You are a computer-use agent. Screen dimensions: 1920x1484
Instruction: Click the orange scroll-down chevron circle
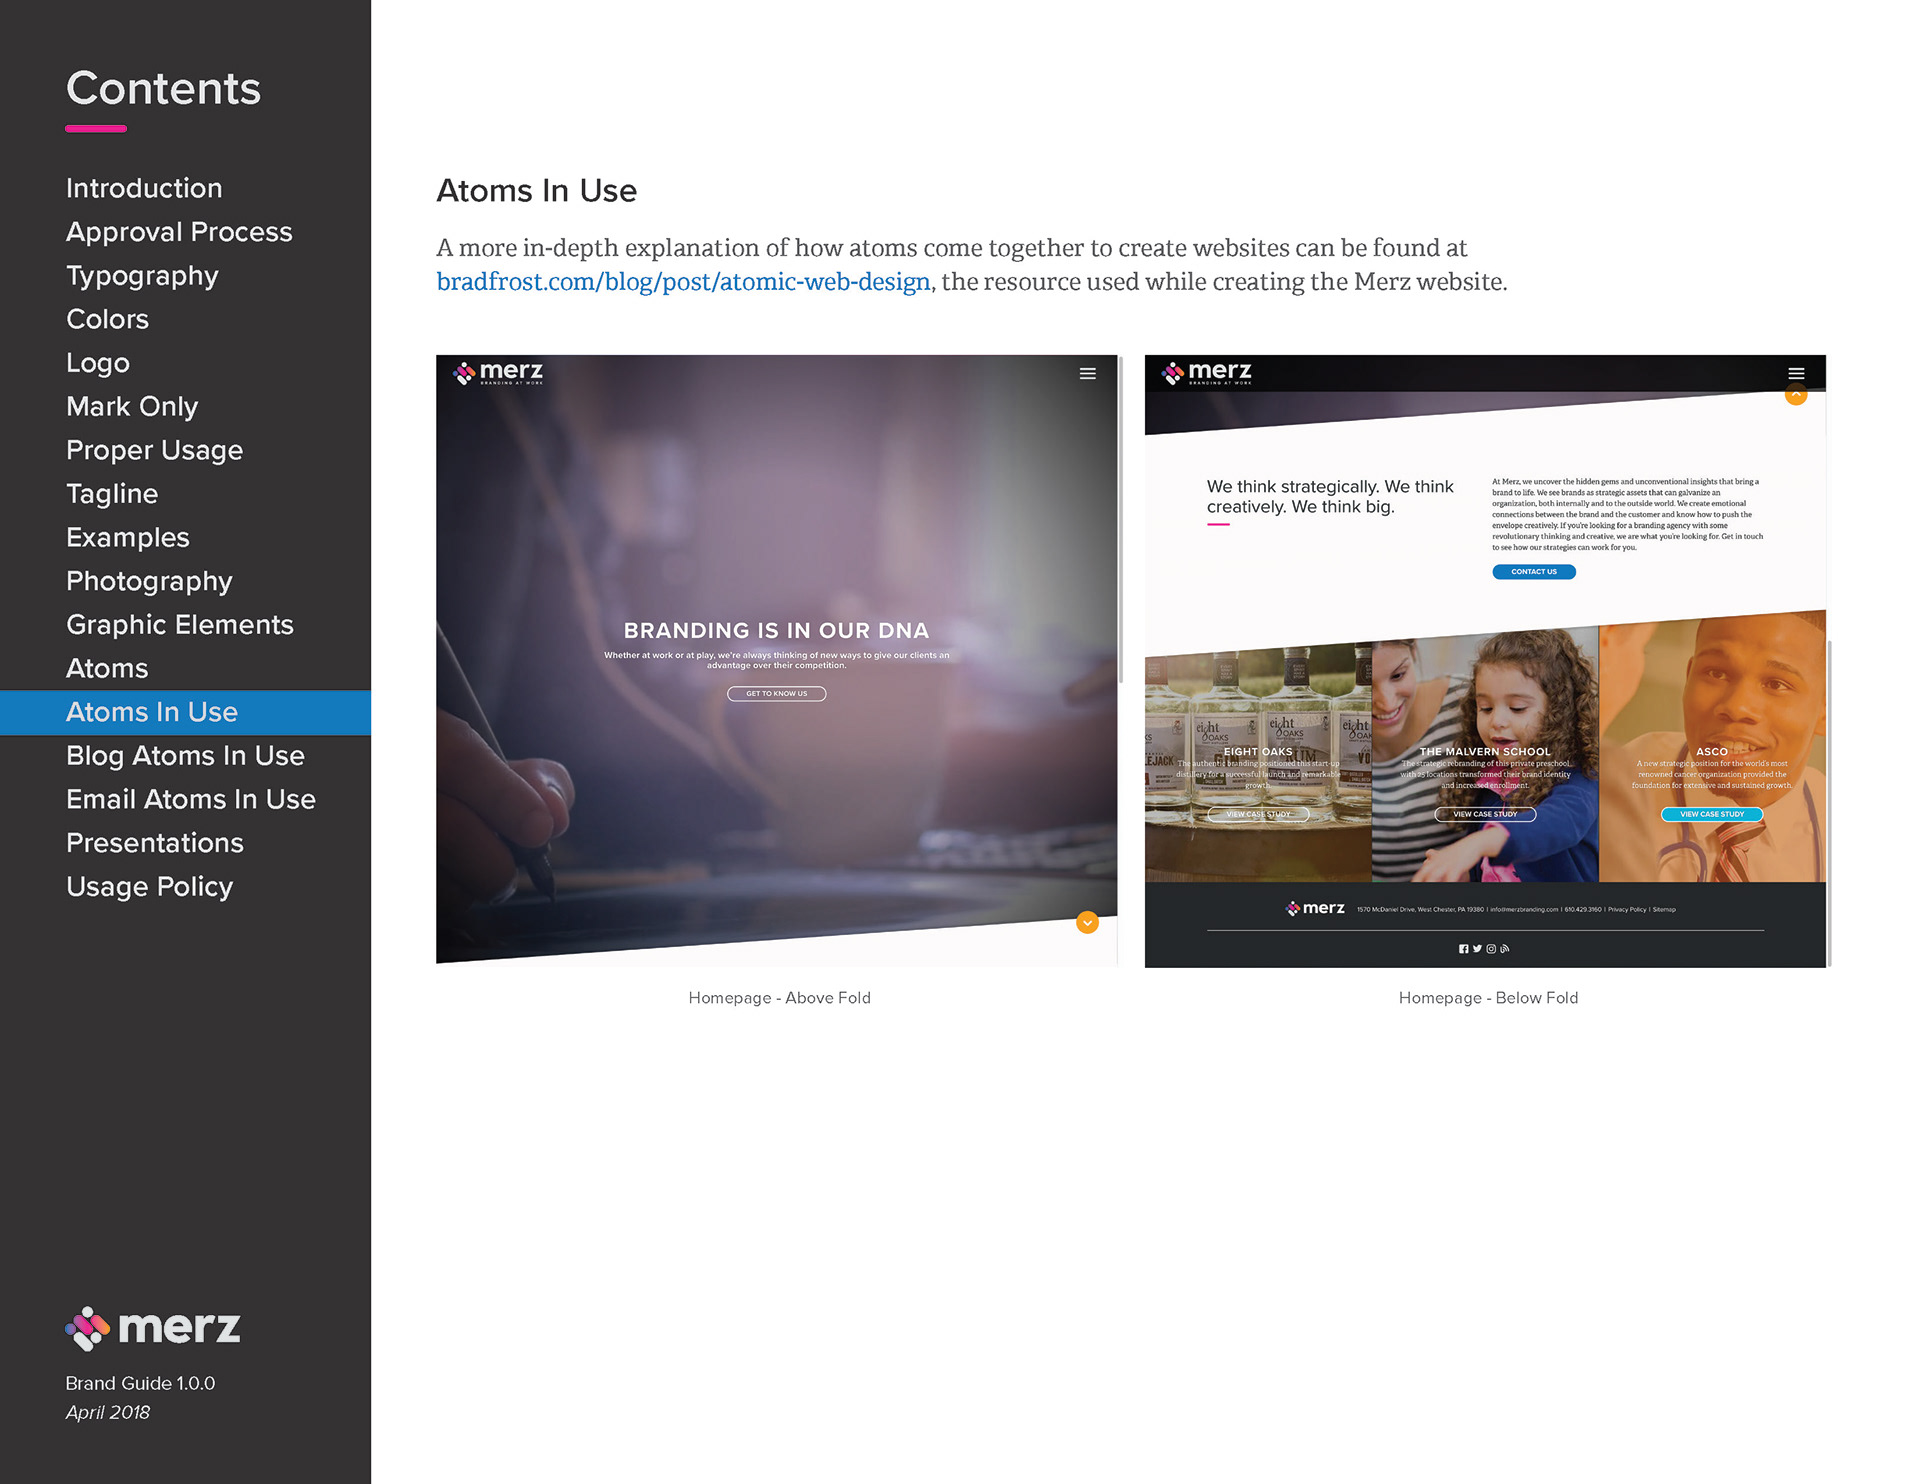tap(1087, 923)
